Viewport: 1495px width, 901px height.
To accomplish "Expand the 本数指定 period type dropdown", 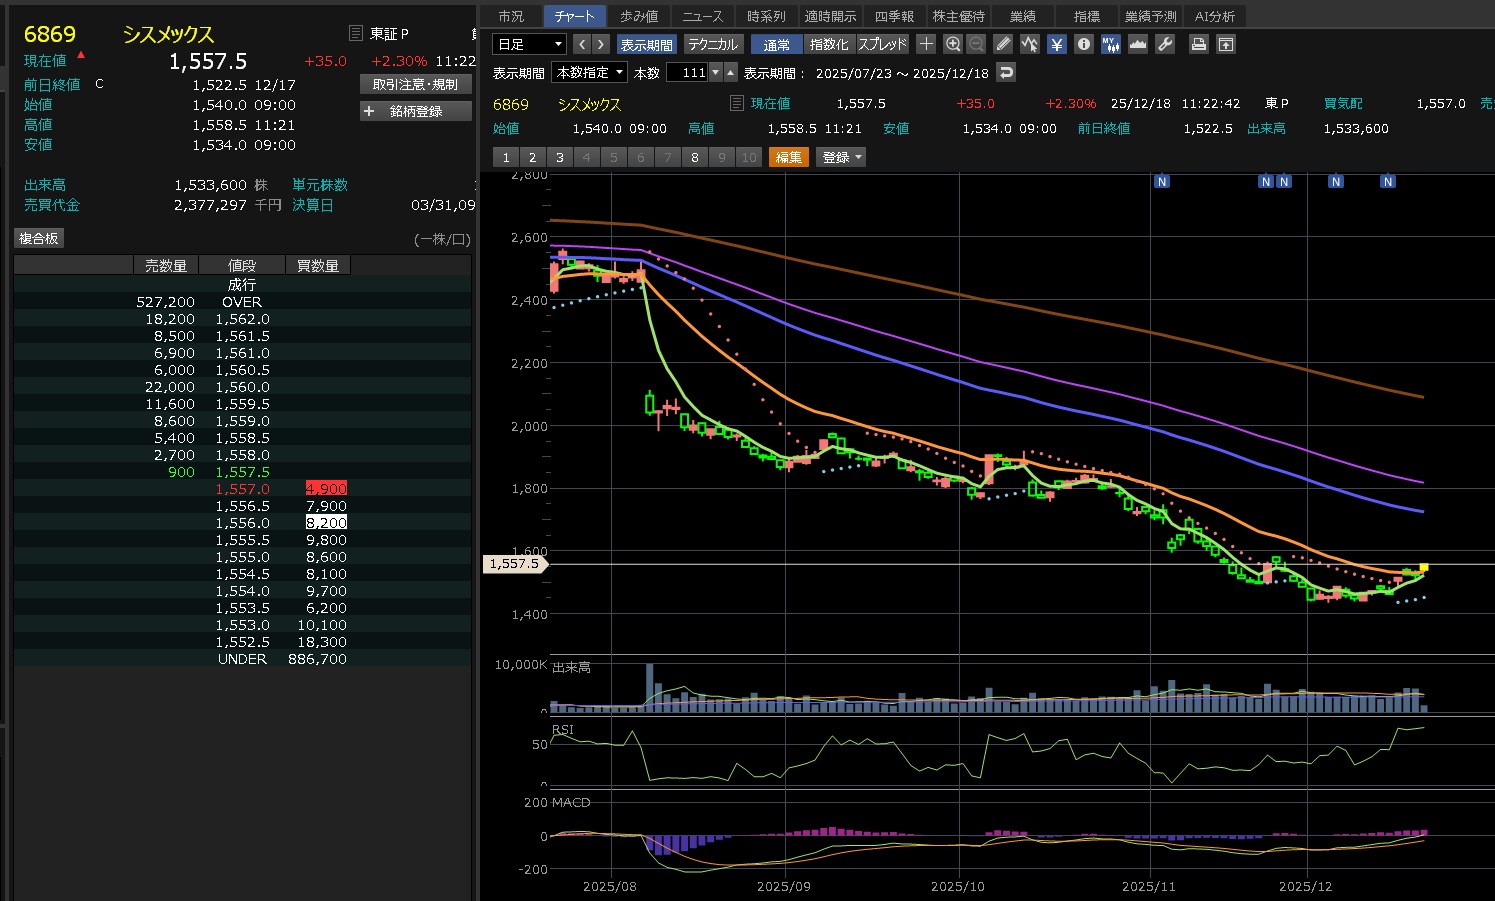I will pyautogui.click(x=591, y=72).
